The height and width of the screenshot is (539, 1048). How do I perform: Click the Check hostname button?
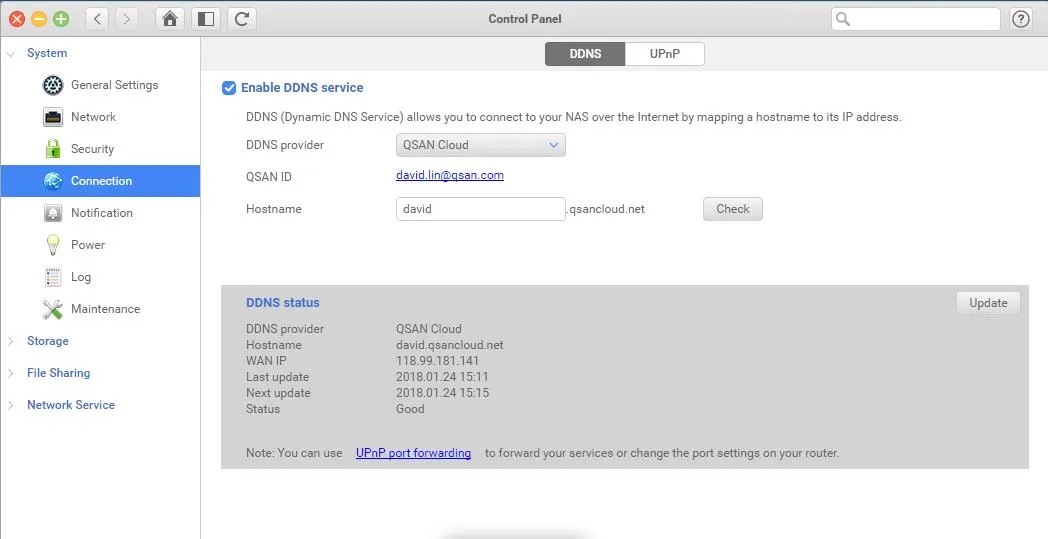pos(732,209)
